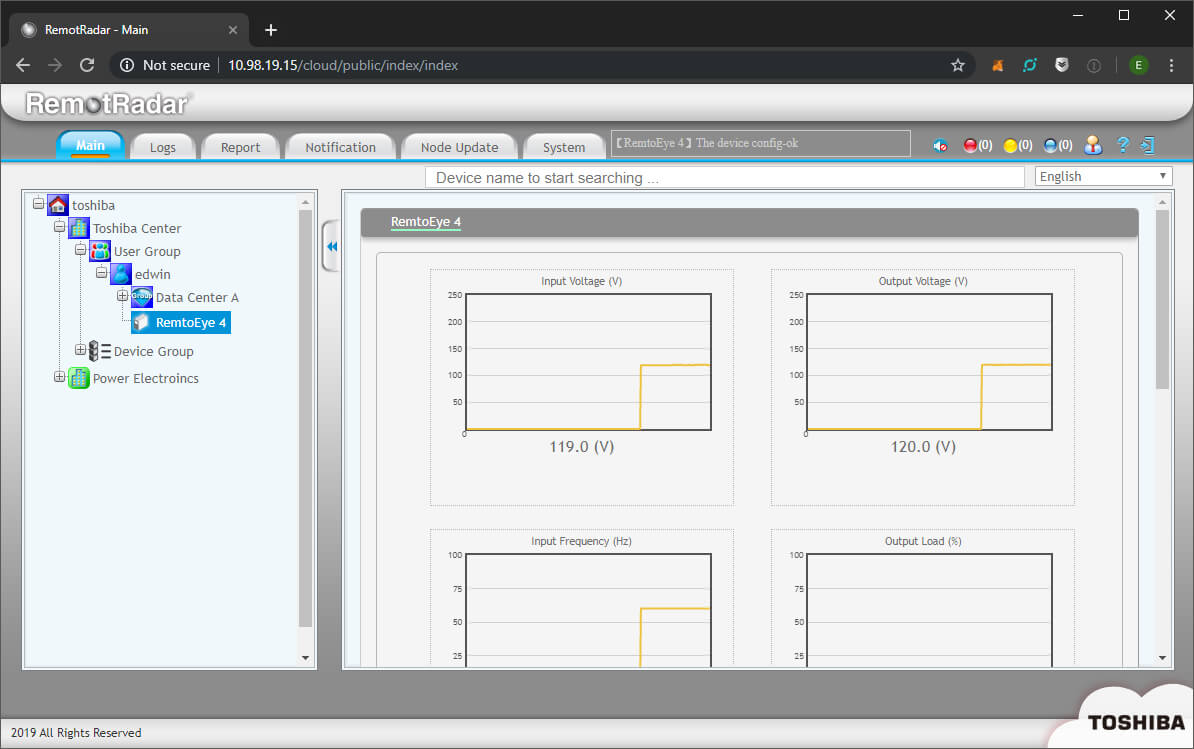
Task: Bookmark this page with star icon
Action: point(957,65)
